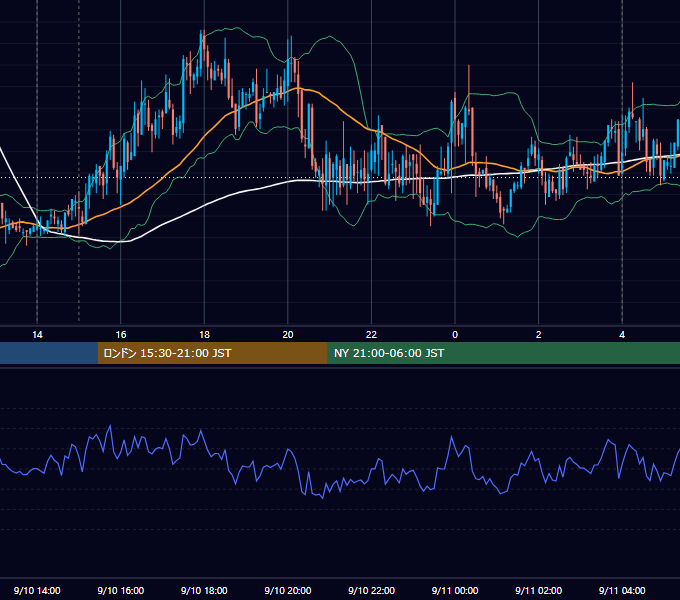Click hour label 16 under the price chart
This screenshot has height=600, width=680.
[x=121, y=335]
